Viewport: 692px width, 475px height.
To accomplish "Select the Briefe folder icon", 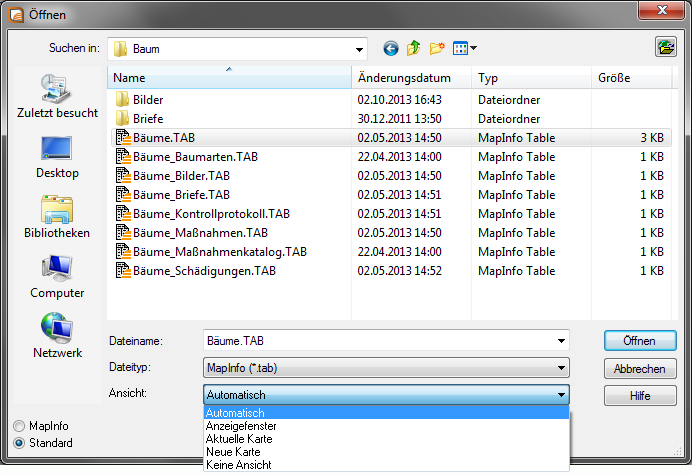I will (x=122, y=118).
